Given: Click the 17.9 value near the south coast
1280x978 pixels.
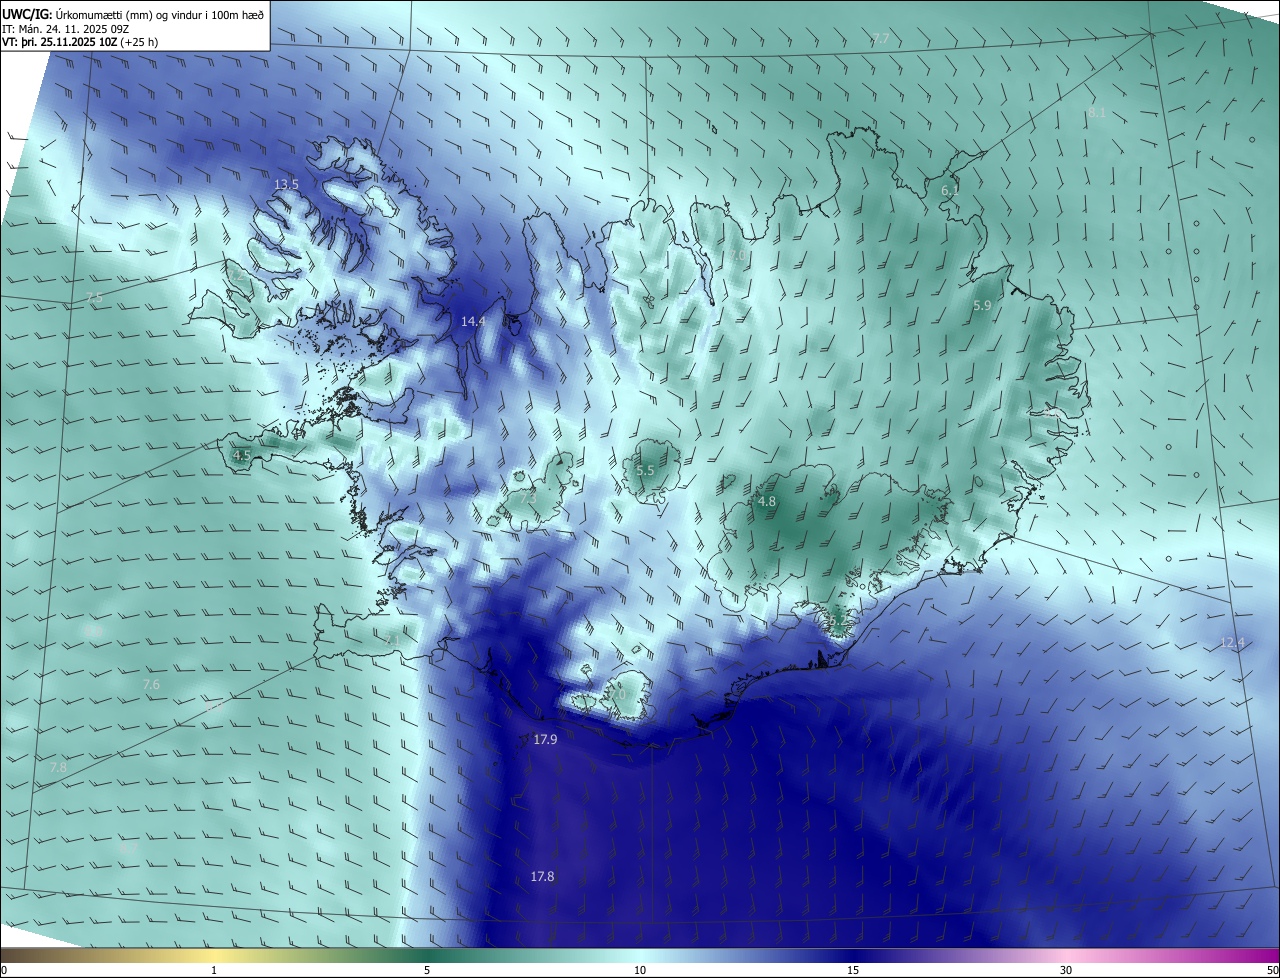Looking at the screenshot, I should 545,739.
